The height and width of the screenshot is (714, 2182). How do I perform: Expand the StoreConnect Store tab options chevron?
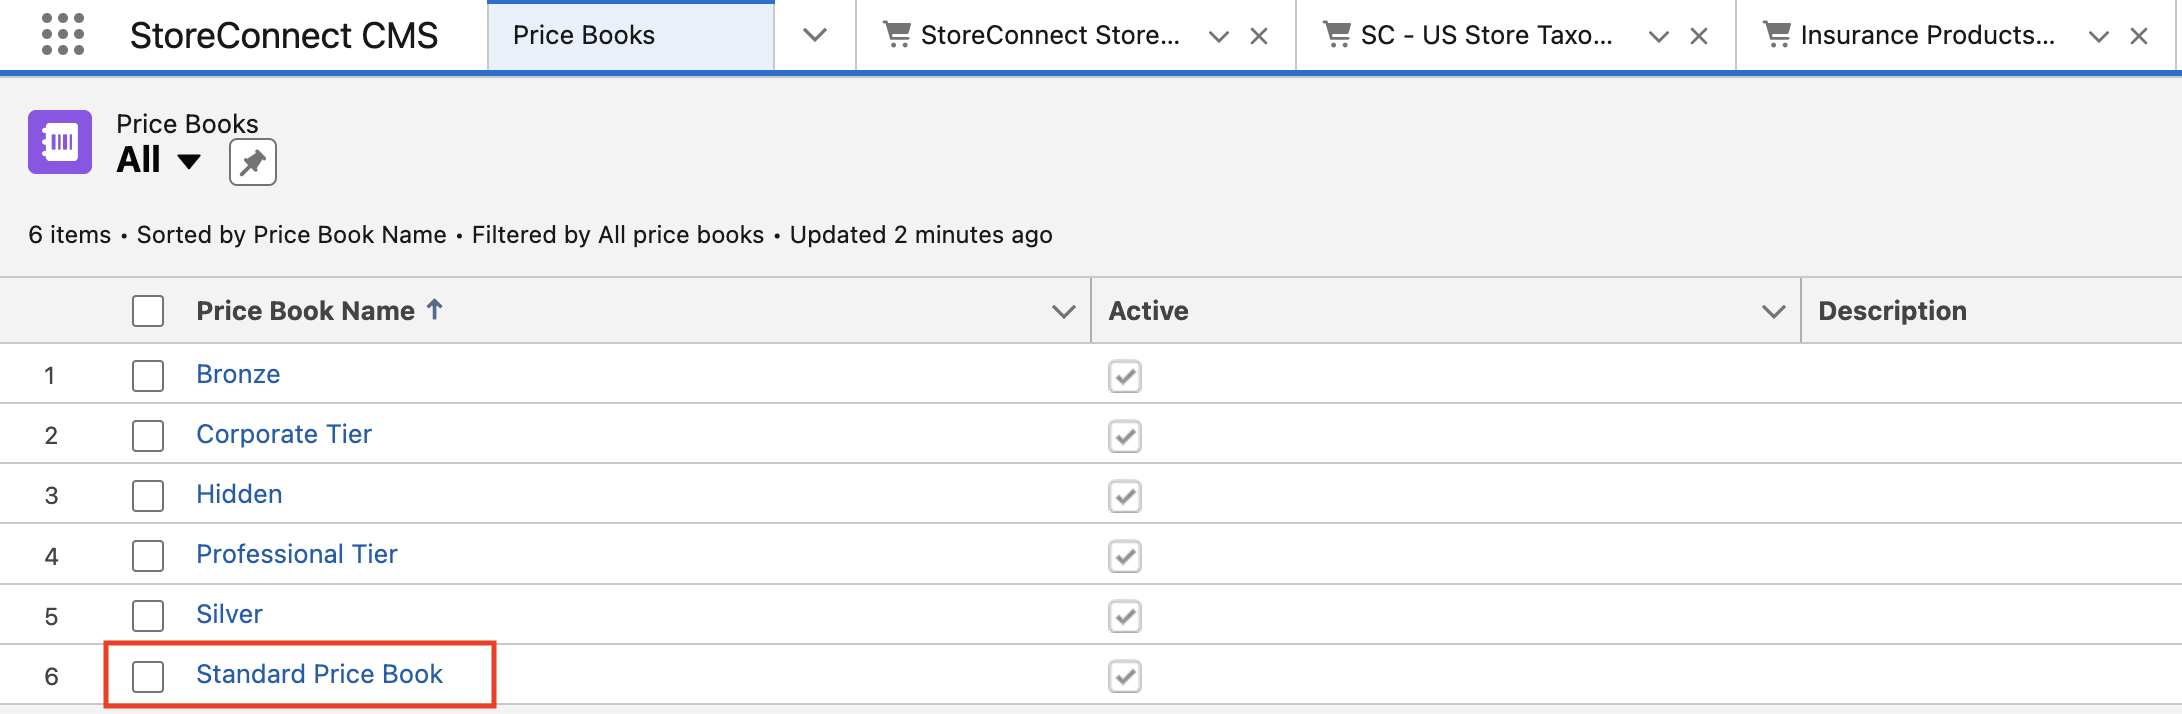click(1218, 36)
